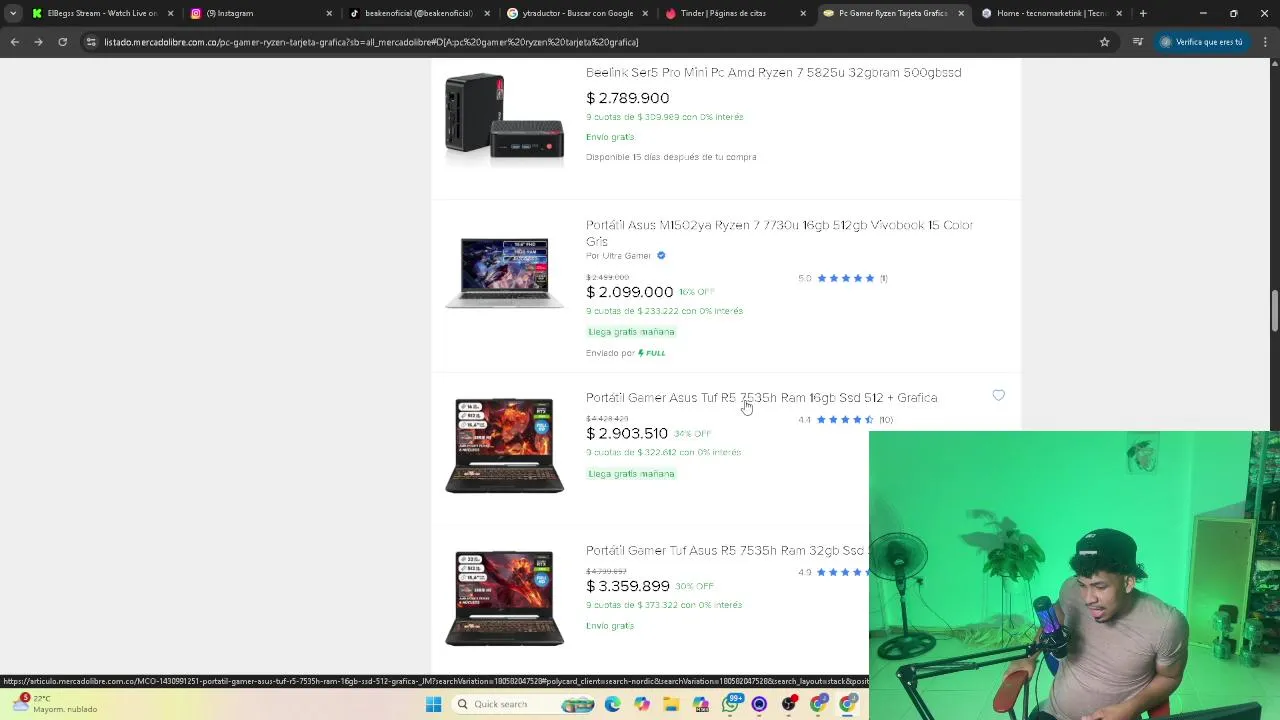Click the $ 2.903.510 price
This screenshot has height=720, width=1280.
627,433
